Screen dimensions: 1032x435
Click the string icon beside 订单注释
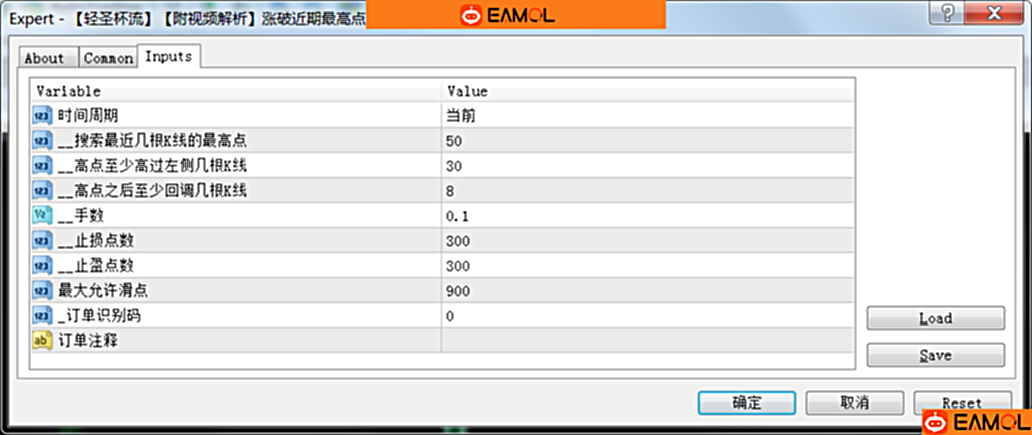click(x=41, y=341)
